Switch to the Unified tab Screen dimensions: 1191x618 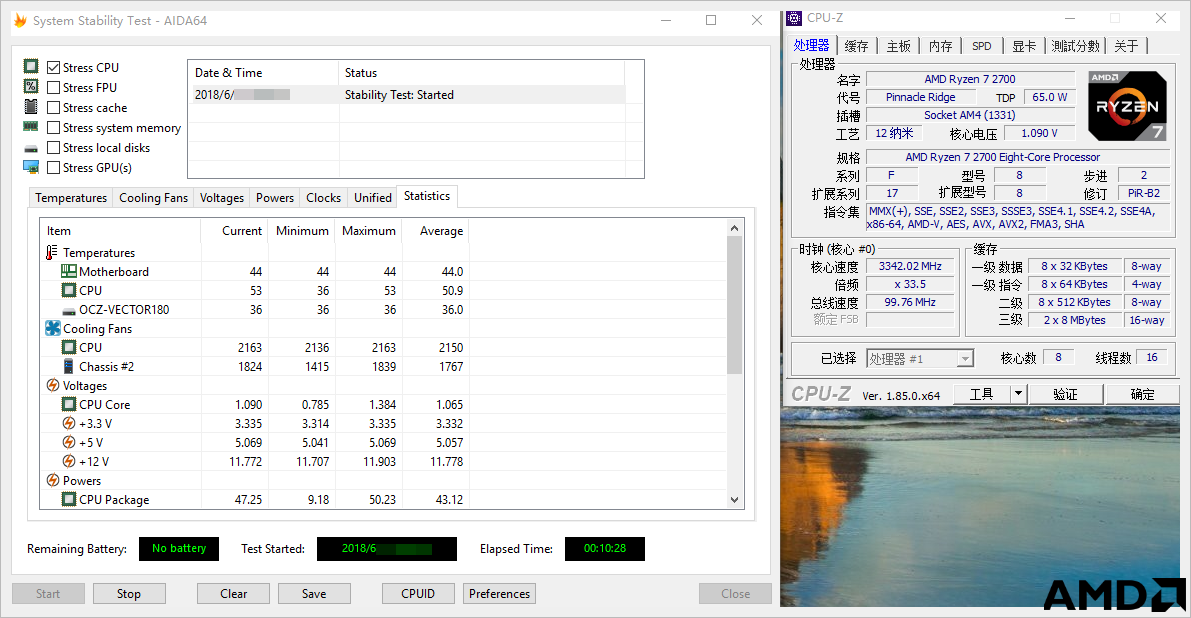point(373,197)
